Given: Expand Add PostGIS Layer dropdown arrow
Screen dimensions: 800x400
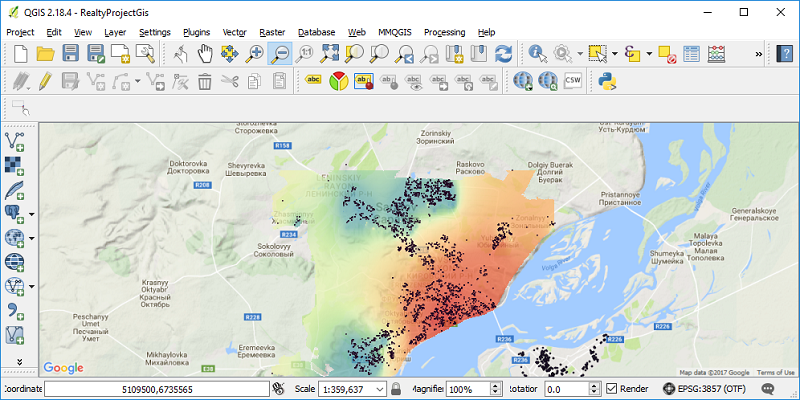Looking at the screenshot, I should pyautogui.click(x=32, y=214).
